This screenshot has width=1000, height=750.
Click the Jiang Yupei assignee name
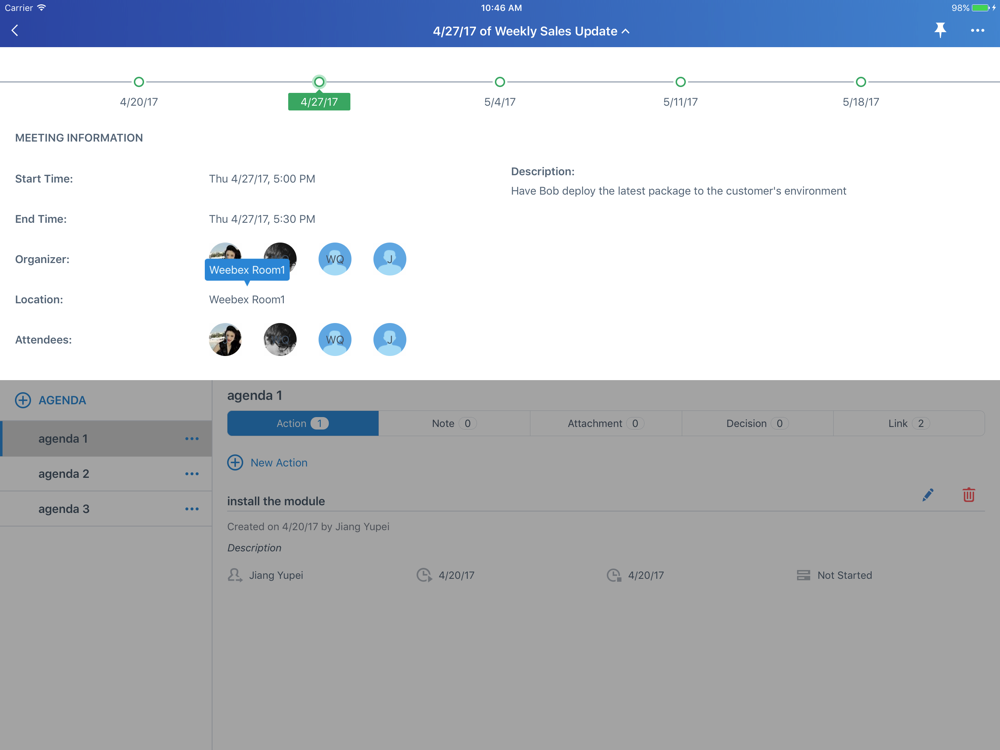coord(276,575)
